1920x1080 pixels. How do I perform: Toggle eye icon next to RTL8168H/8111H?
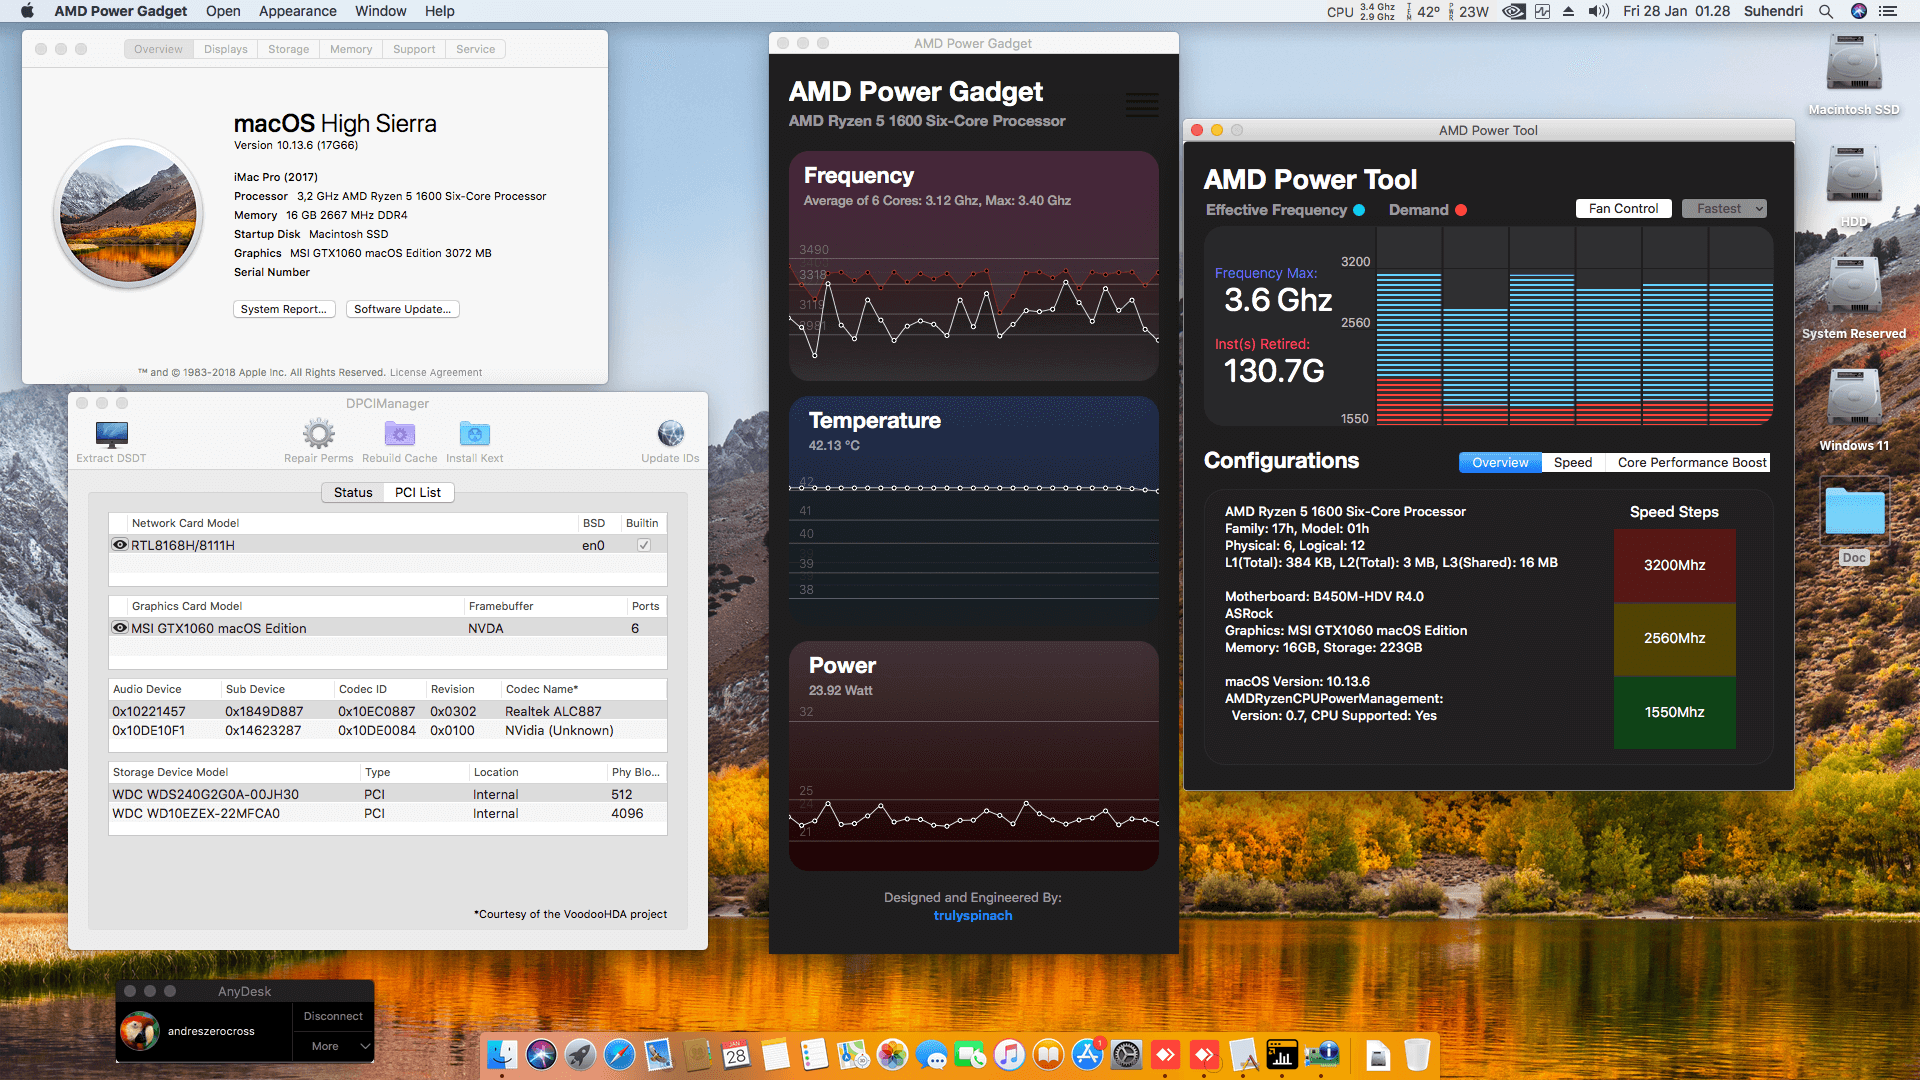[x=120, y=545]
